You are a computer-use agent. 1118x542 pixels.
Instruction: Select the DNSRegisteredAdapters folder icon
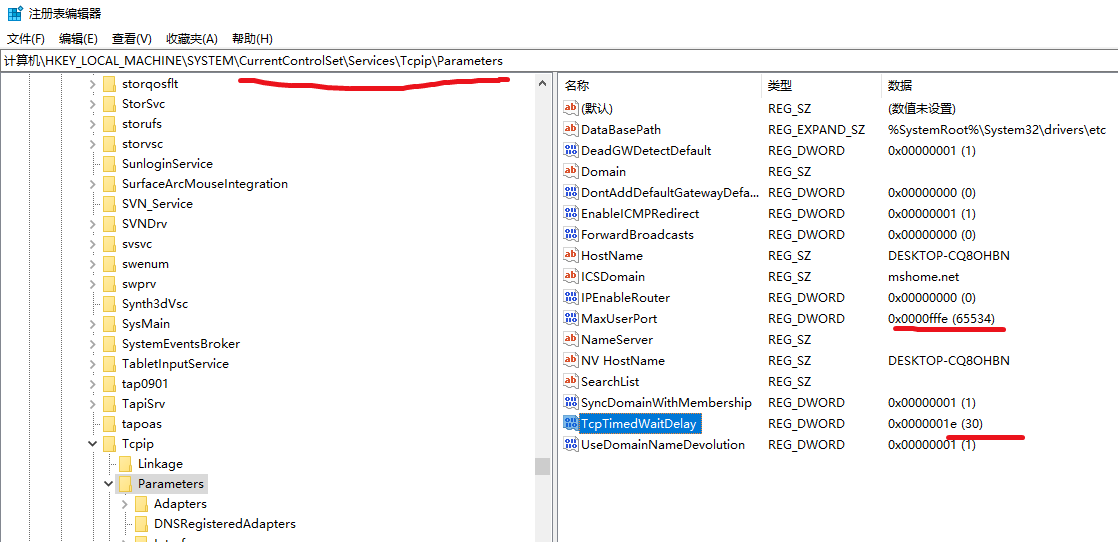coord(141,523)
